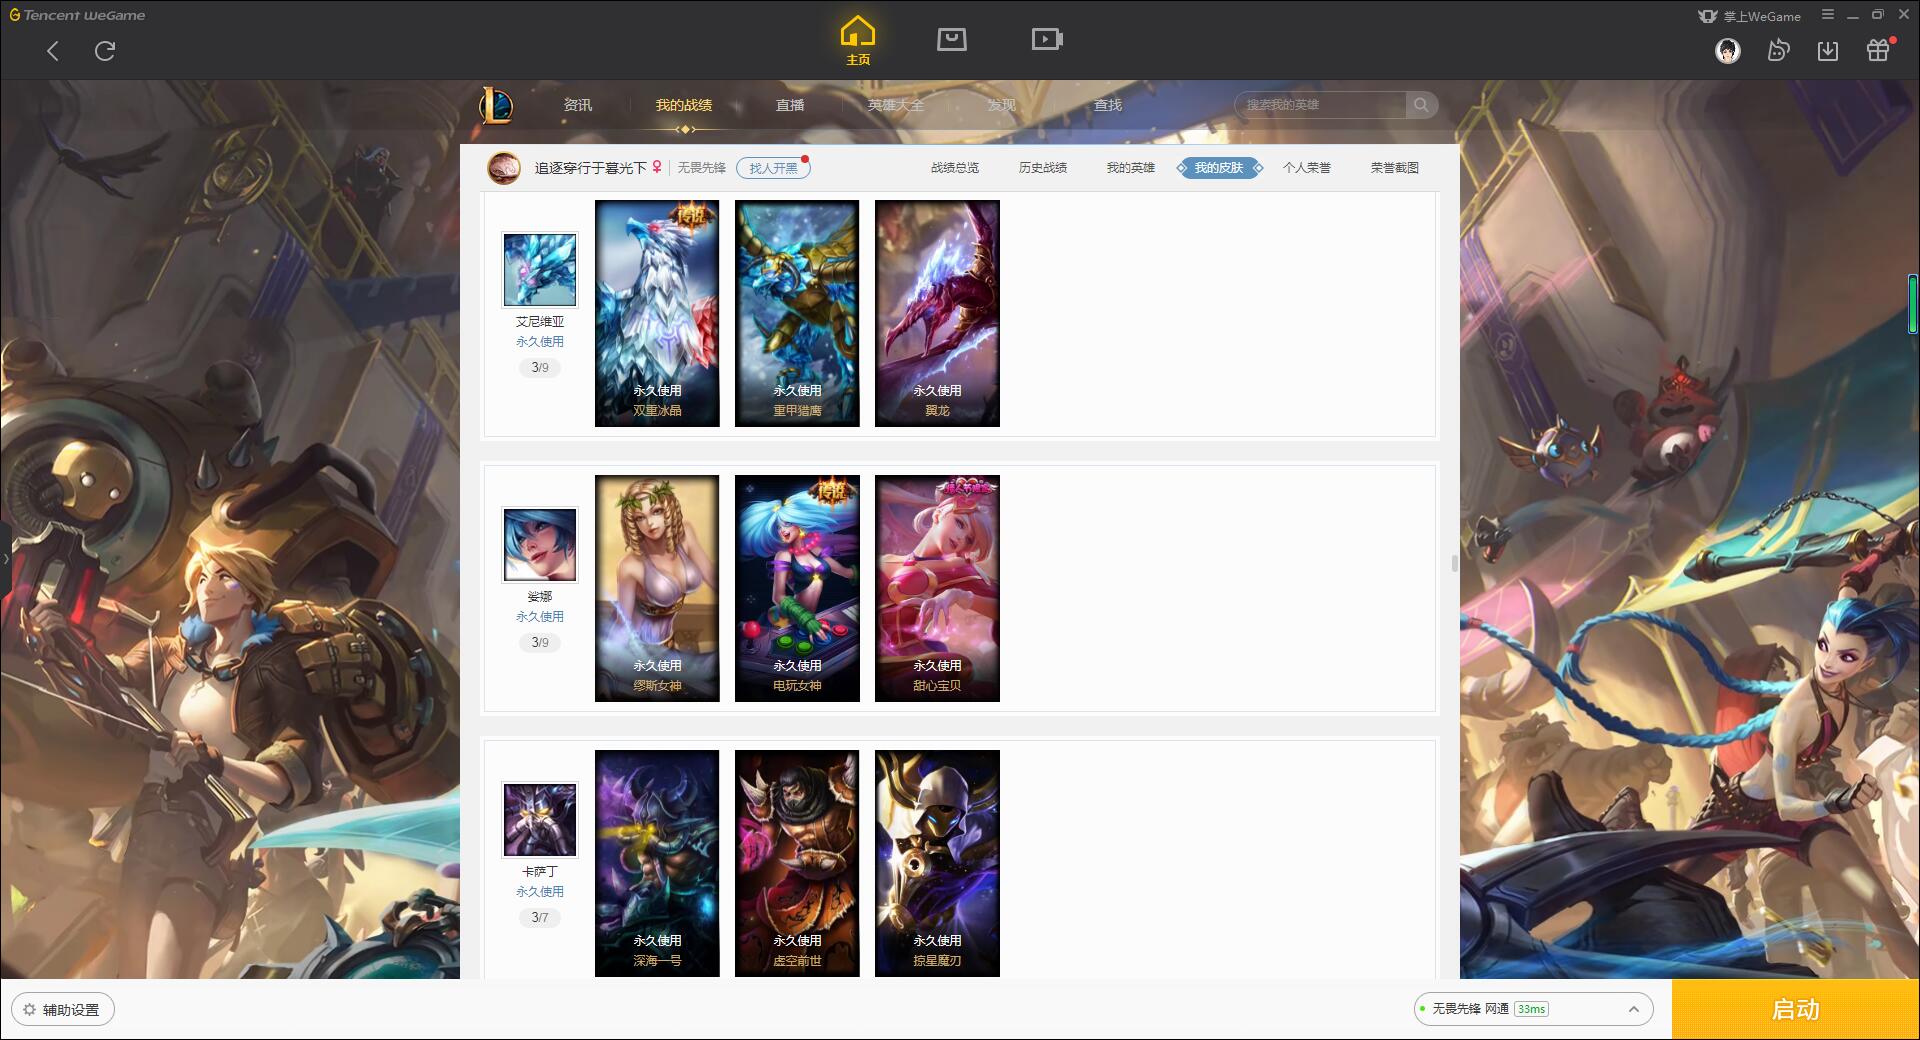
Task: Open the store bag icon in top bar
Action: click(951, 39)
